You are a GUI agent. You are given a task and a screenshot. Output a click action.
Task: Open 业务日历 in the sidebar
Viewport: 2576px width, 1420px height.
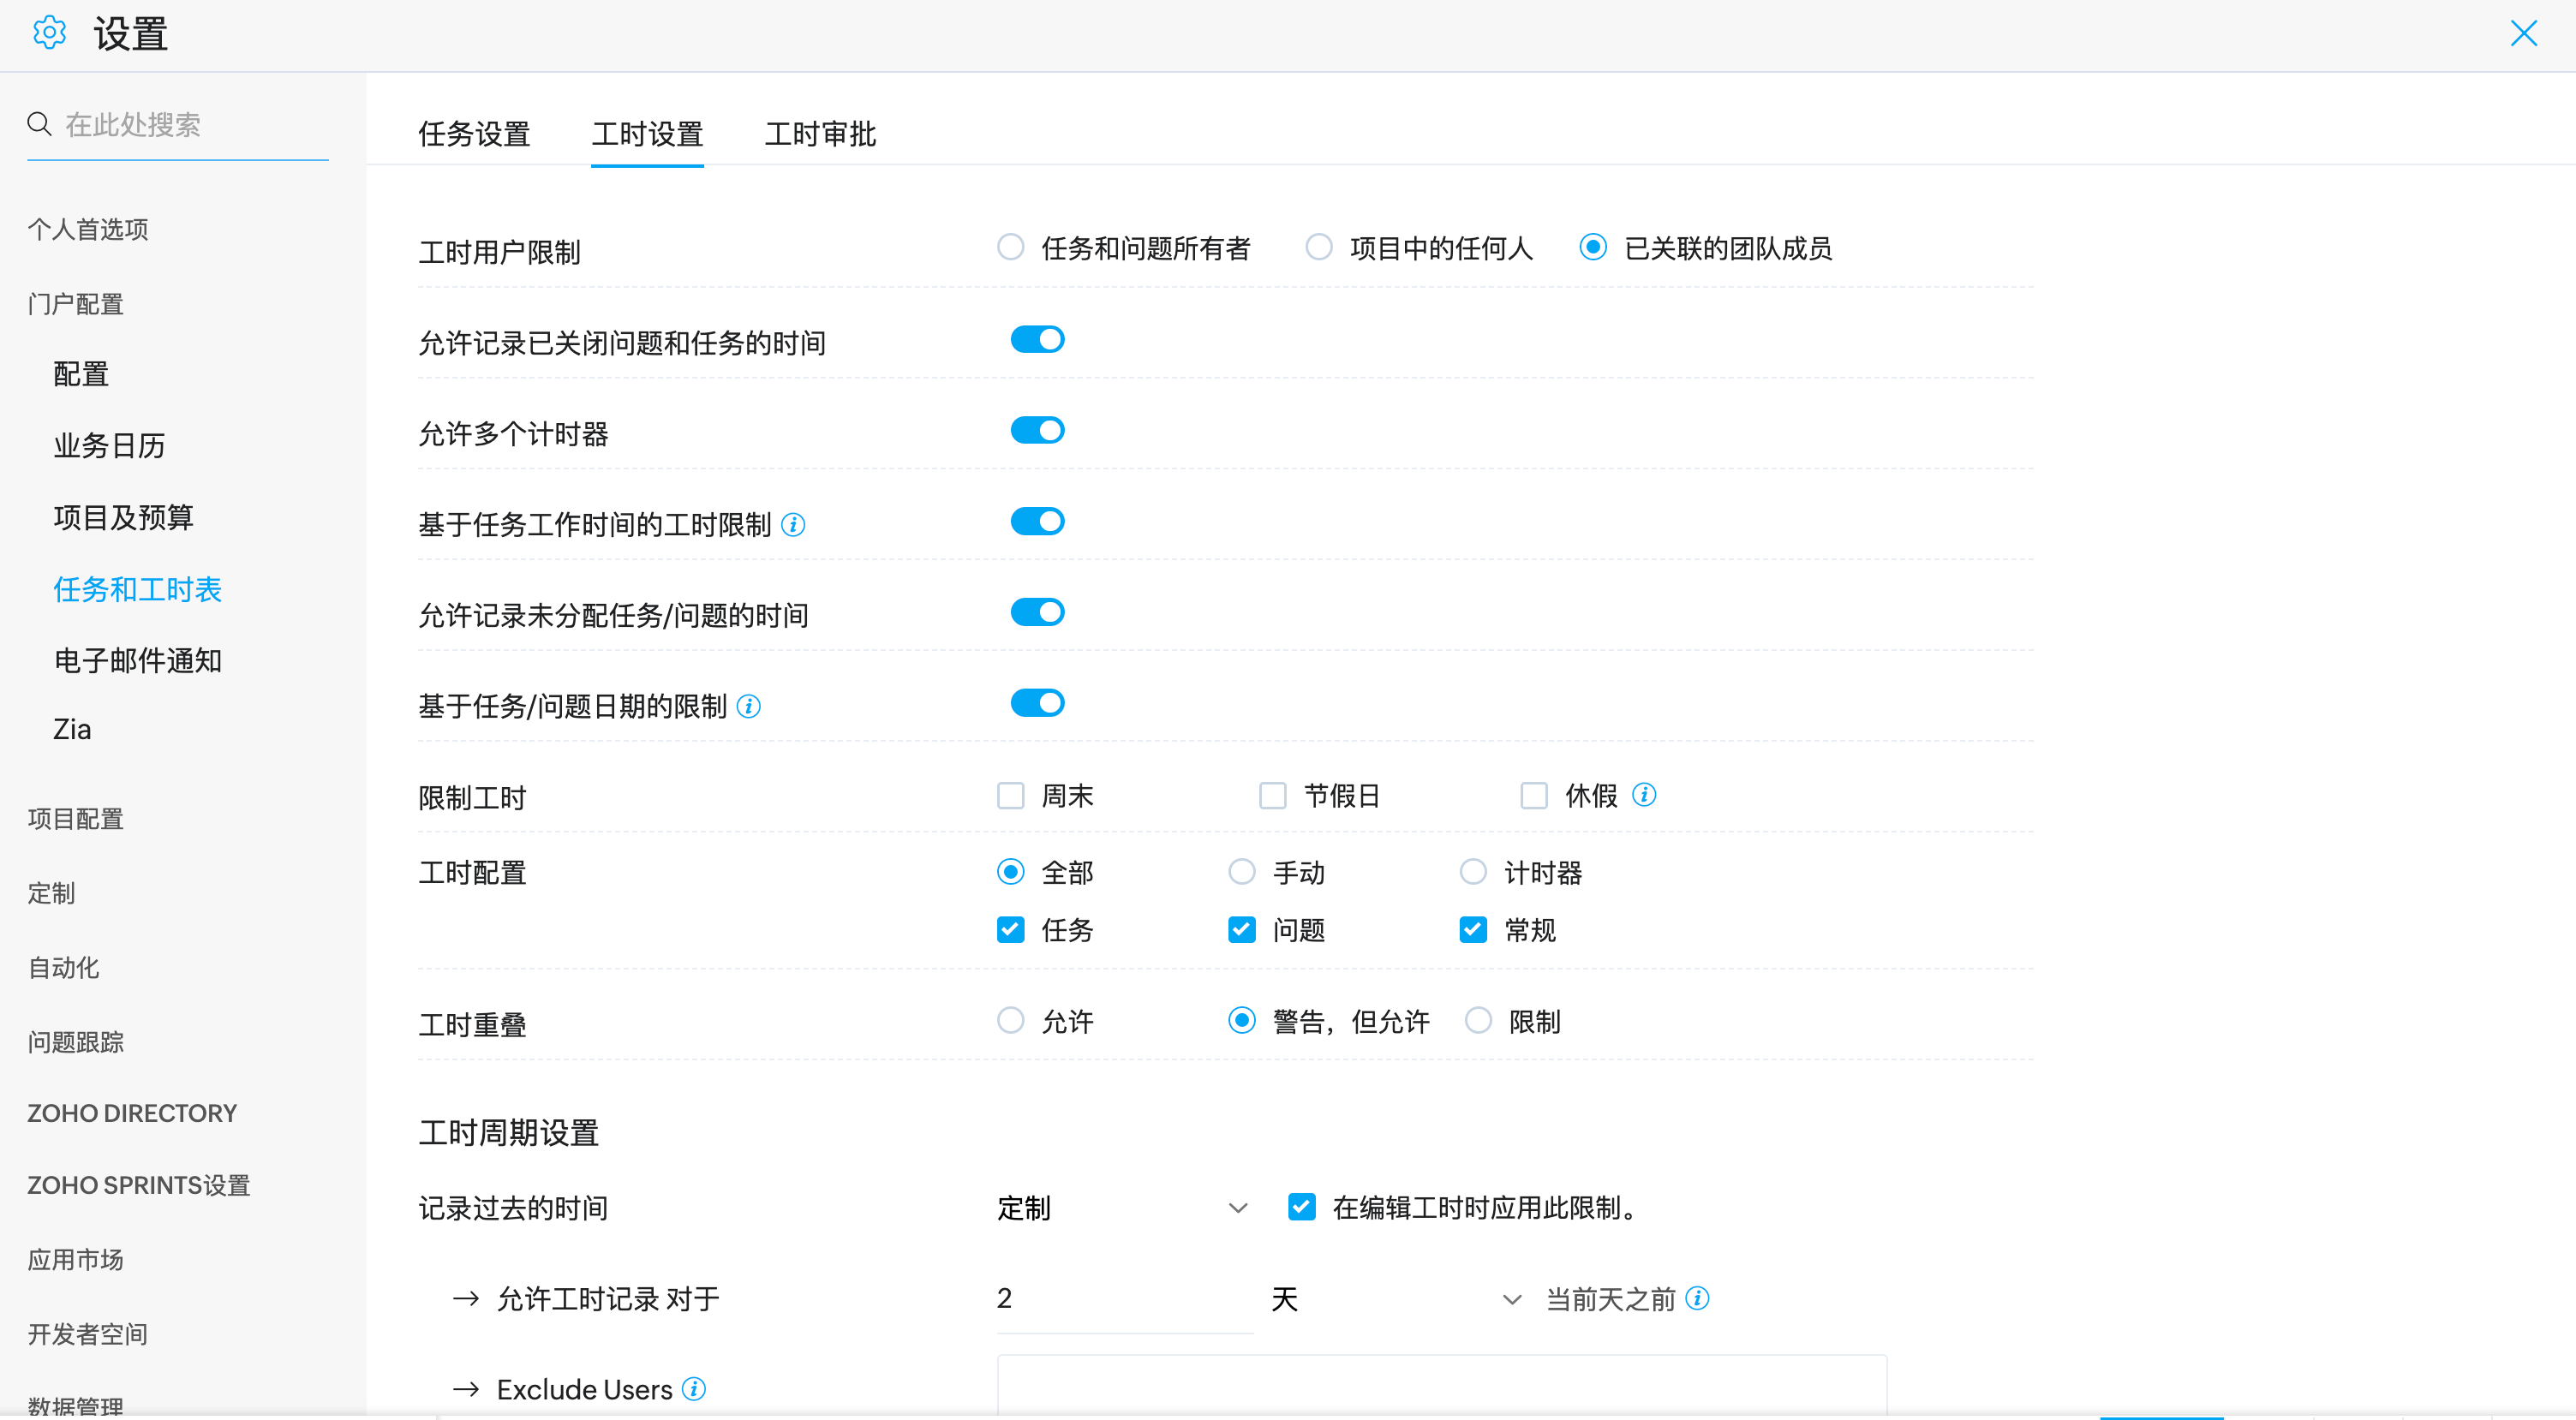[x=109, y=445]
